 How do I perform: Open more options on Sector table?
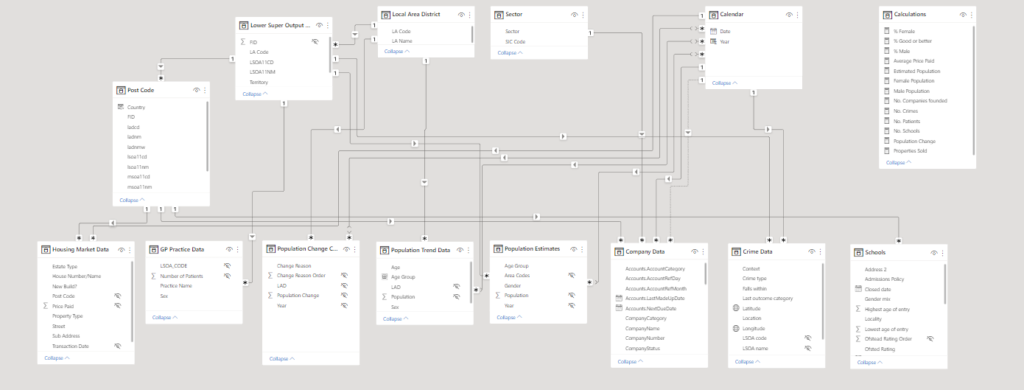tap(583, 14)
